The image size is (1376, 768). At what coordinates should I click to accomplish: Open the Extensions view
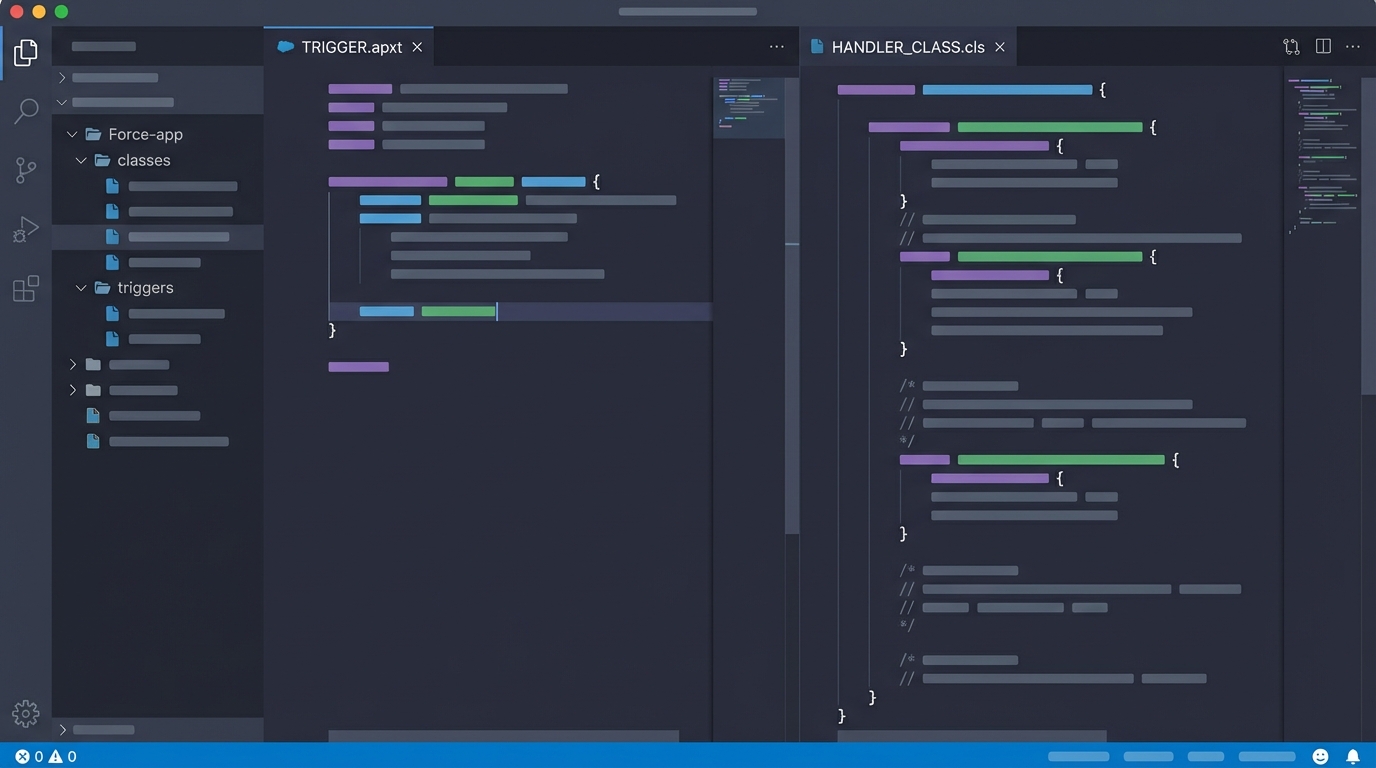click(25, 288)
